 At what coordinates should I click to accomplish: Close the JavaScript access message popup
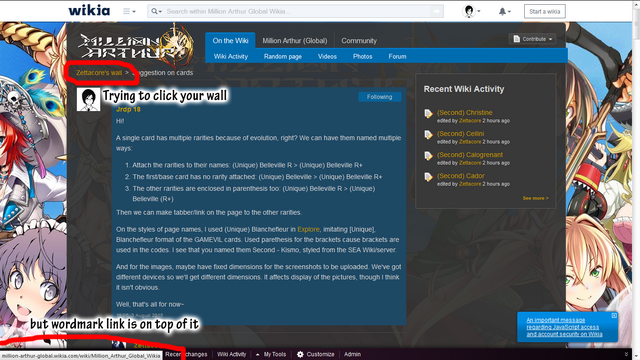point(614,316)
